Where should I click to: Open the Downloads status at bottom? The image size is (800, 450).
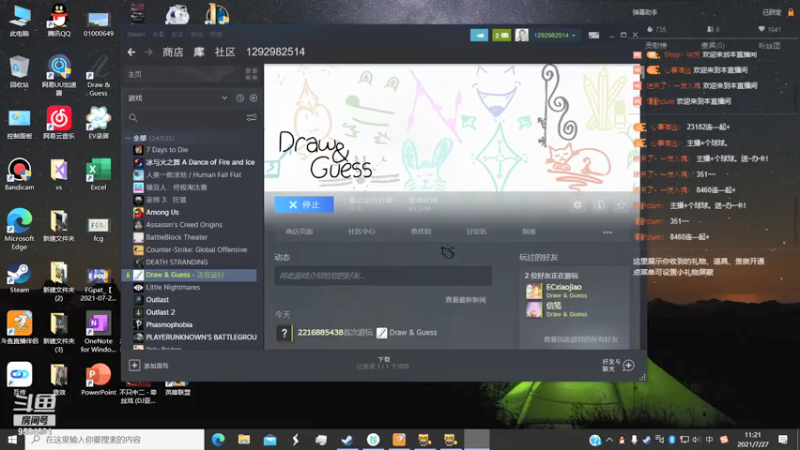coord(383,363)
